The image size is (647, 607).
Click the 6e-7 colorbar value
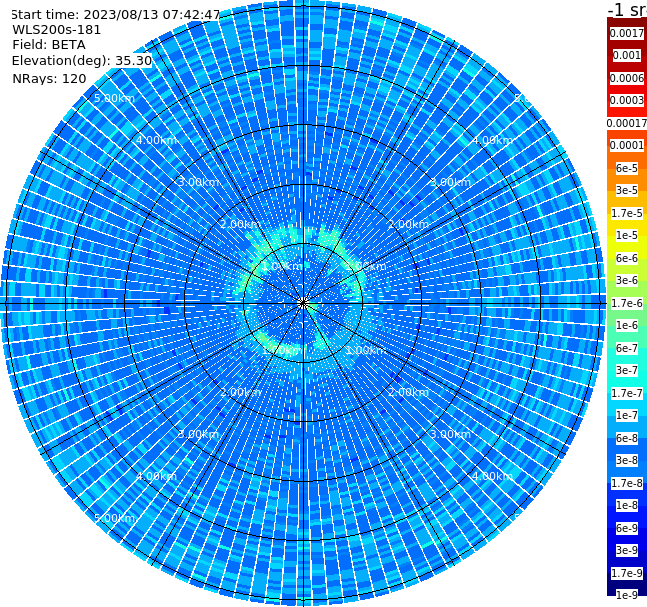click(x=627, y=348)
